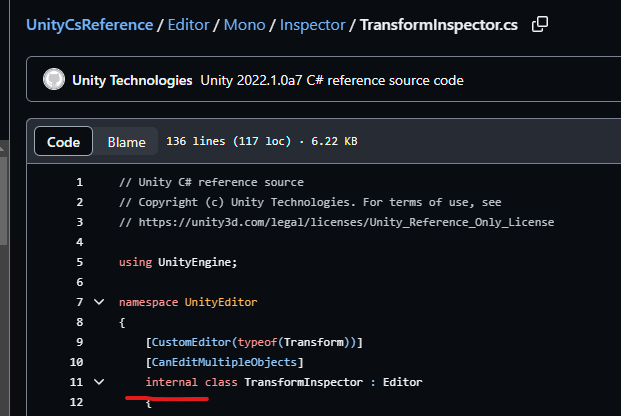621x416 pixels.
Task: Click the TransformInspector class name in code
Action: (303, 382)
